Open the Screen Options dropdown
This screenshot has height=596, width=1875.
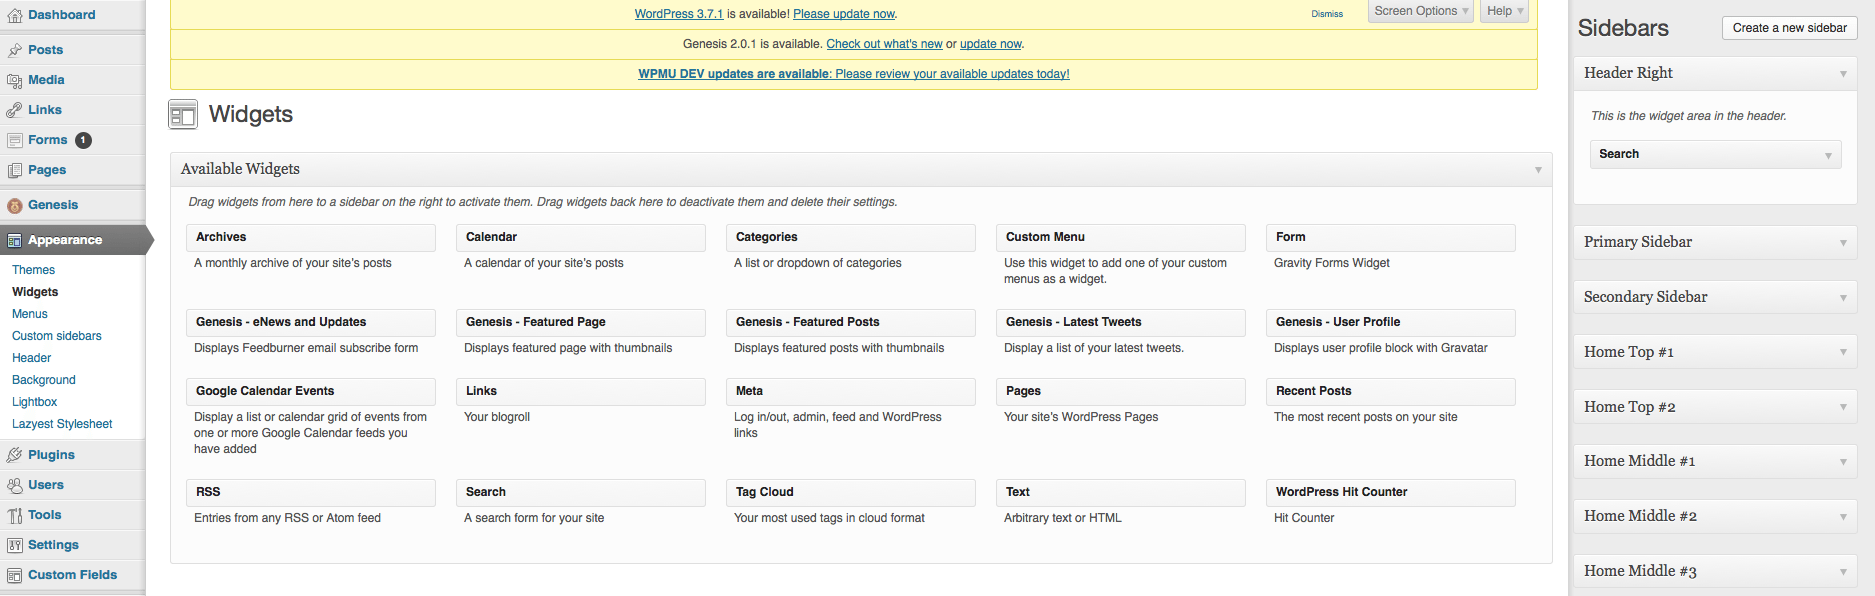(1420, 11)
